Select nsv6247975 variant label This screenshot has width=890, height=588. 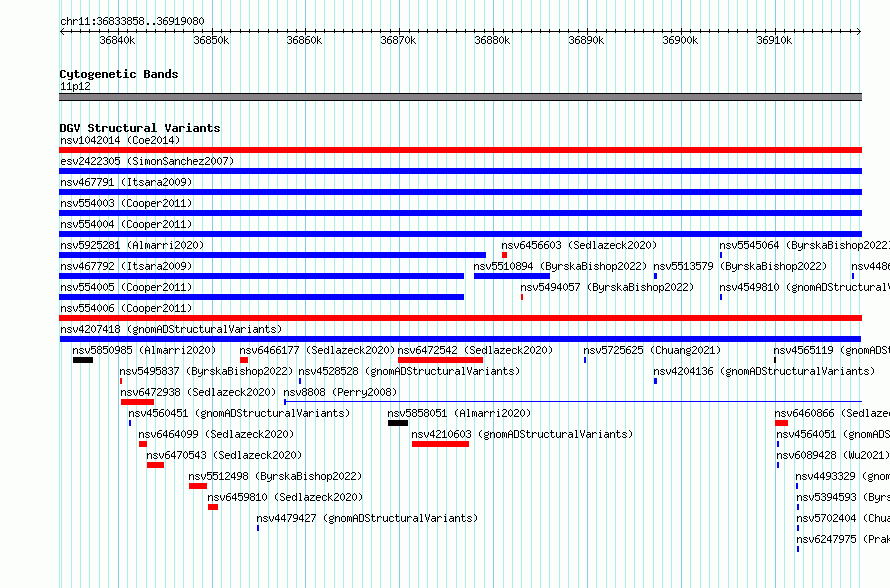click(x=842, y=539)
